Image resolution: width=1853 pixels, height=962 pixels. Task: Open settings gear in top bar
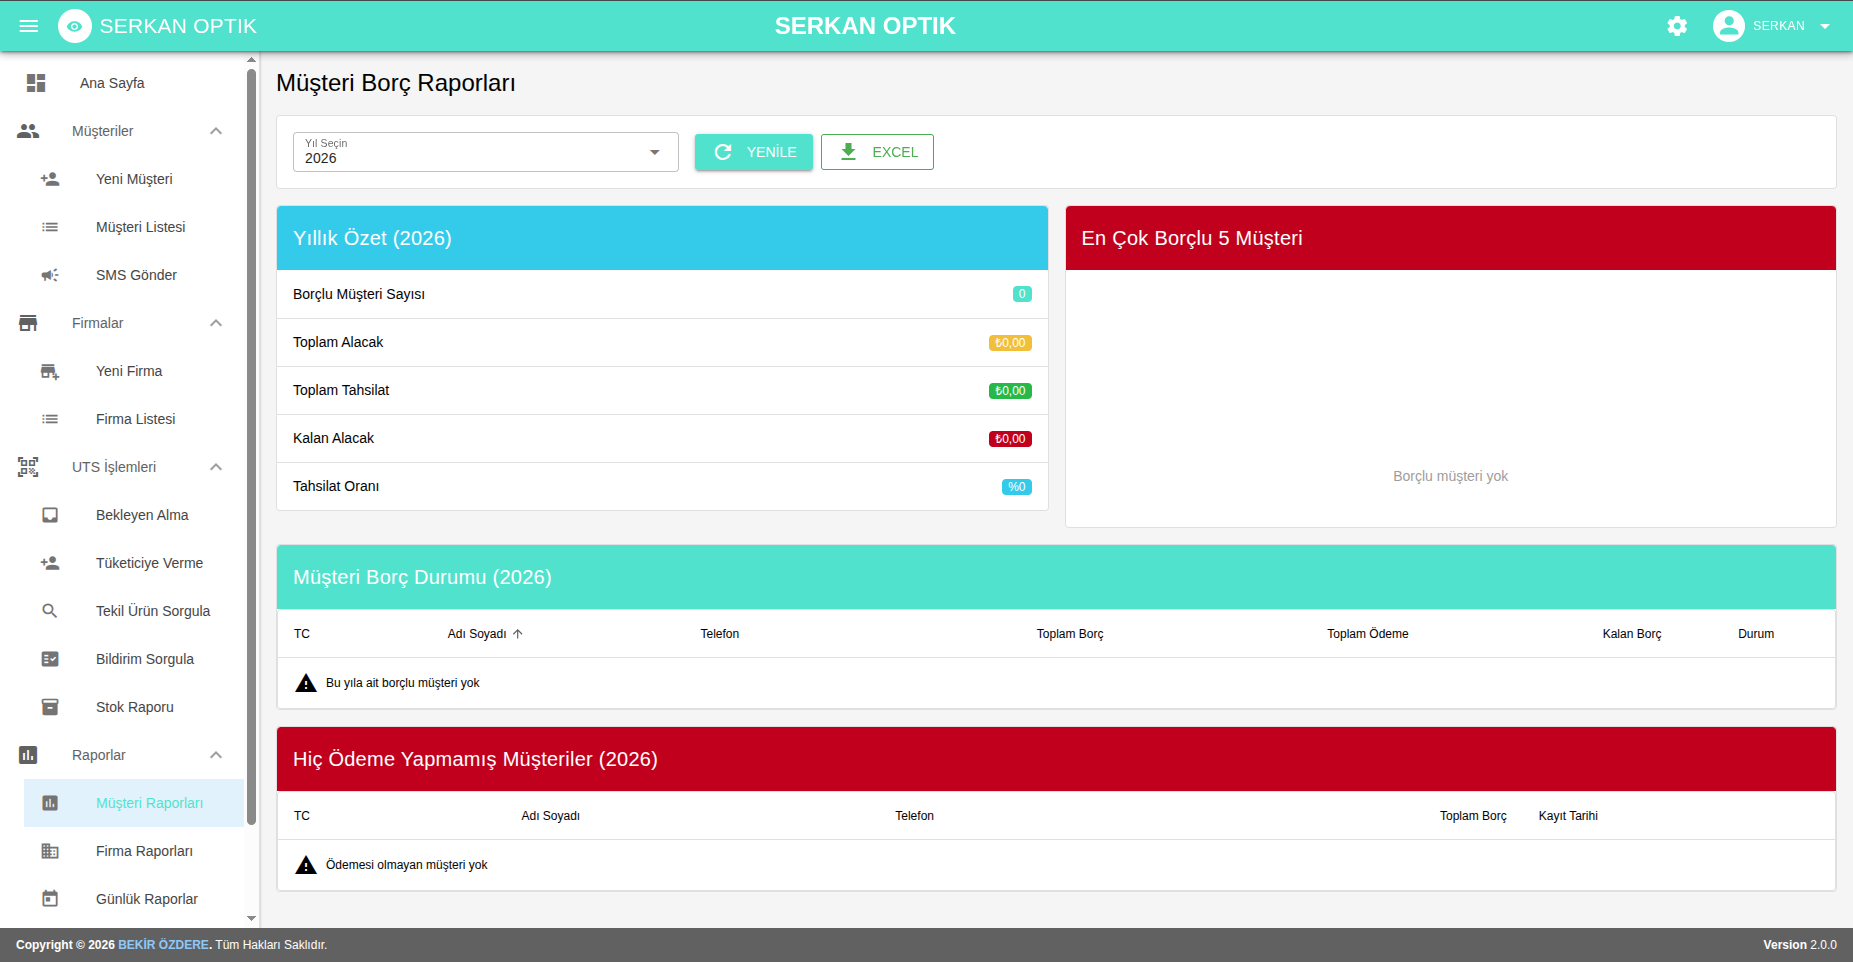[x=1677, y=26]
